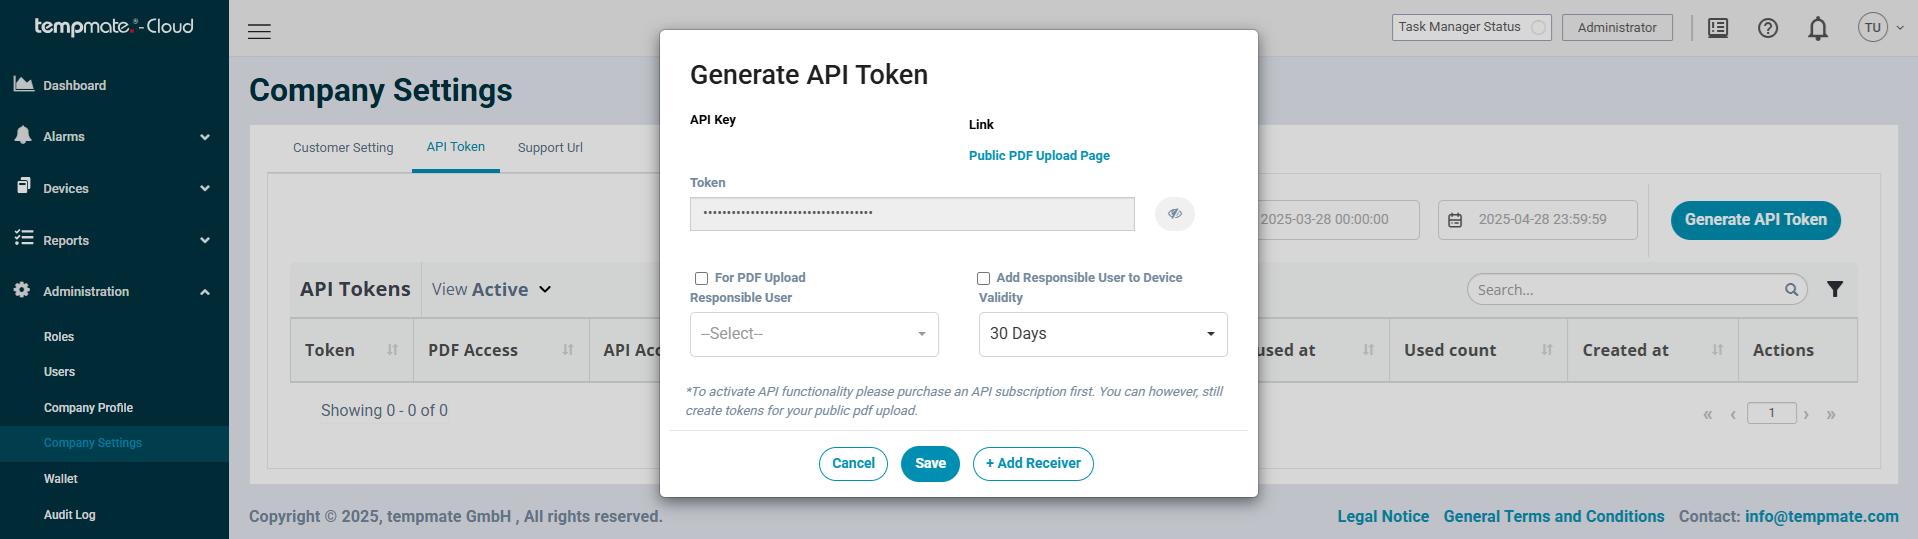Viewport: 1918px width, 539px height.
Task: Toggle the Task Manager Status indicator
Action: 1538,28
